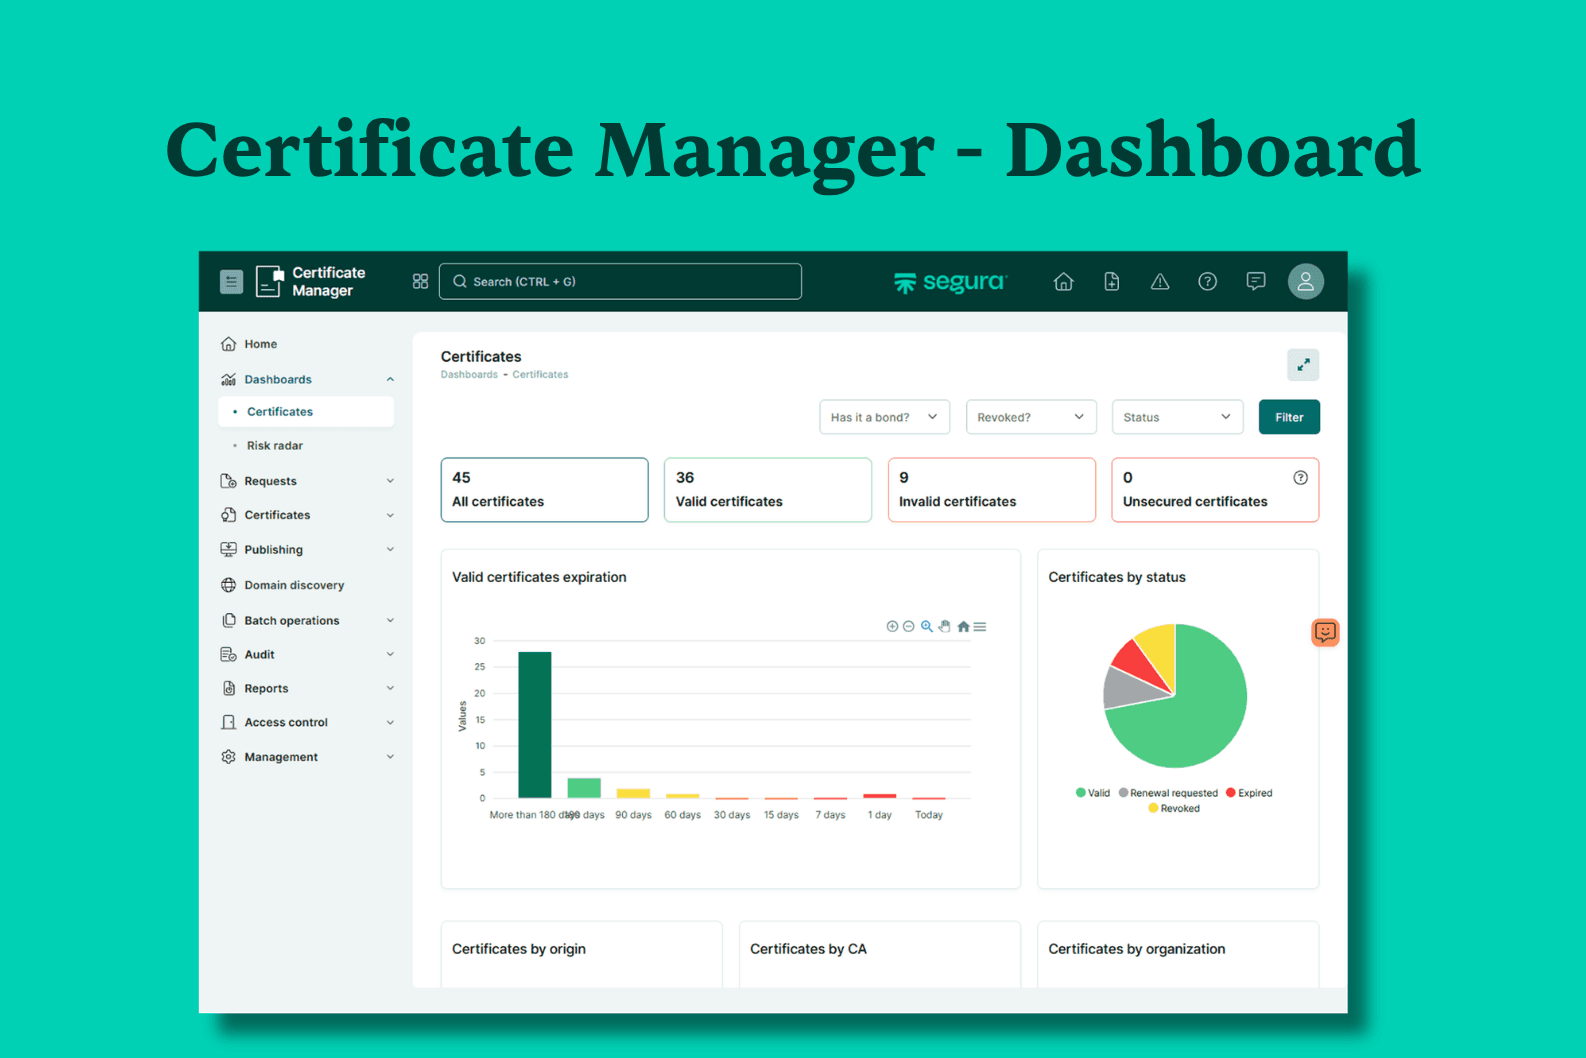Click the Batch operations icon
Image resolution: width=1586 pixels, height=1058 pixels.
click(228, 620)
